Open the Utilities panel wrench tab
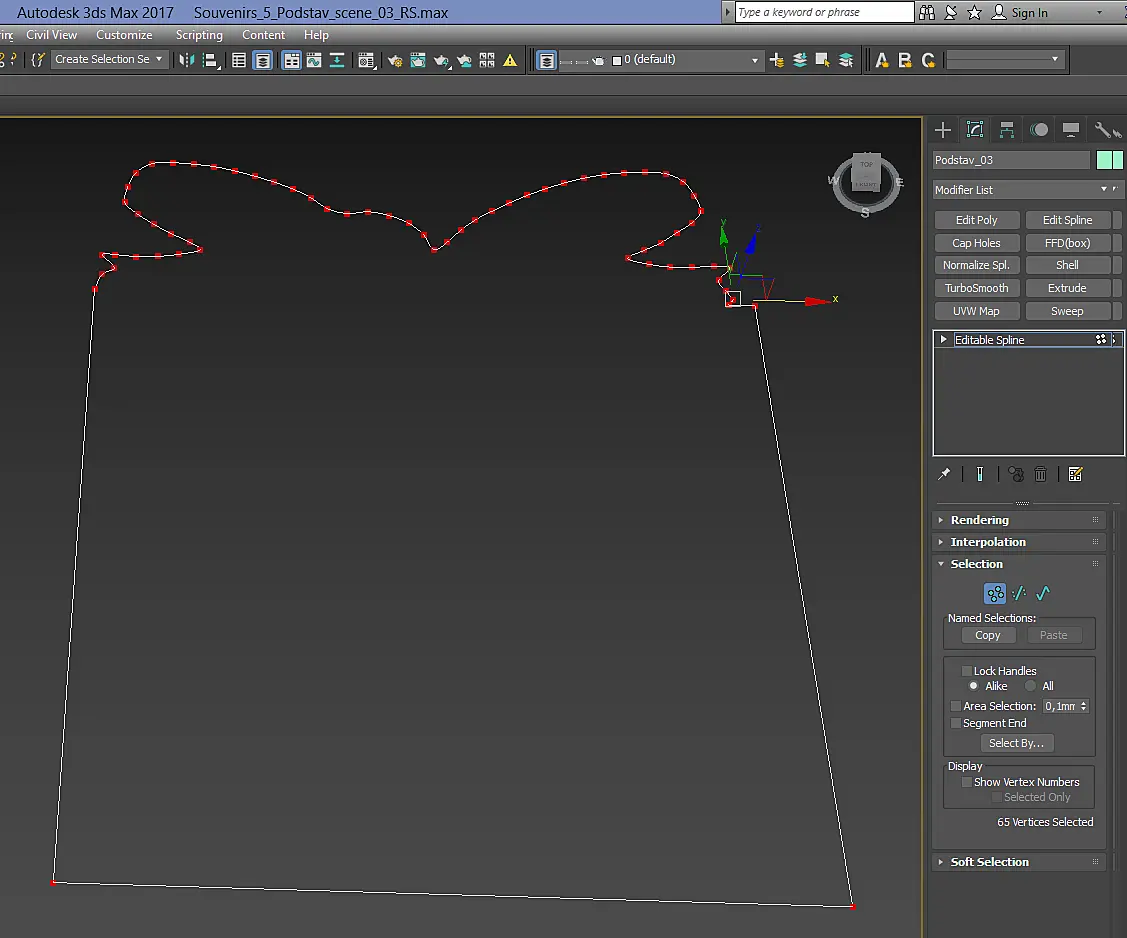 [x=1105, y=130]
